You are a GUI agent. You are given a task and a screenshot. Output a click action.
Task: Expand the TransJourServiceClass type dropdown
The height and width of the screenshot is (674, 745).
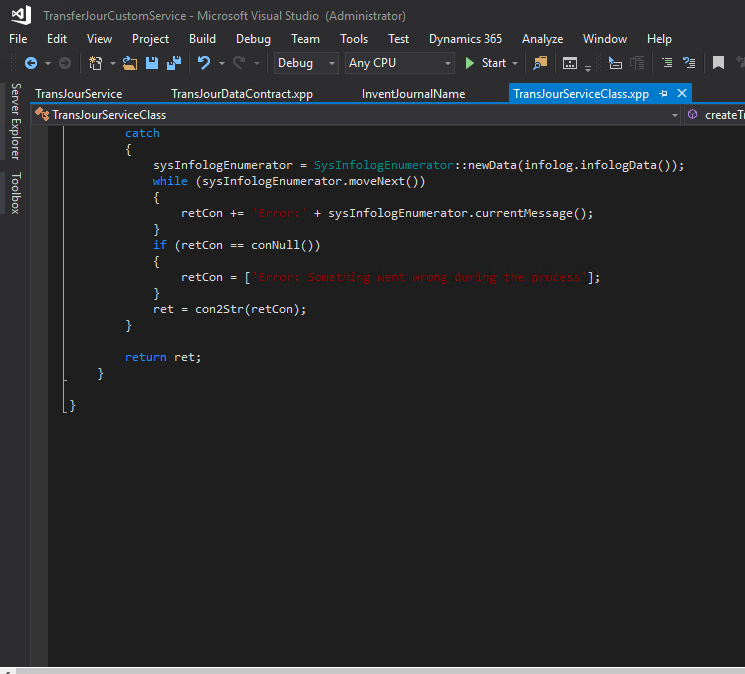675,115
